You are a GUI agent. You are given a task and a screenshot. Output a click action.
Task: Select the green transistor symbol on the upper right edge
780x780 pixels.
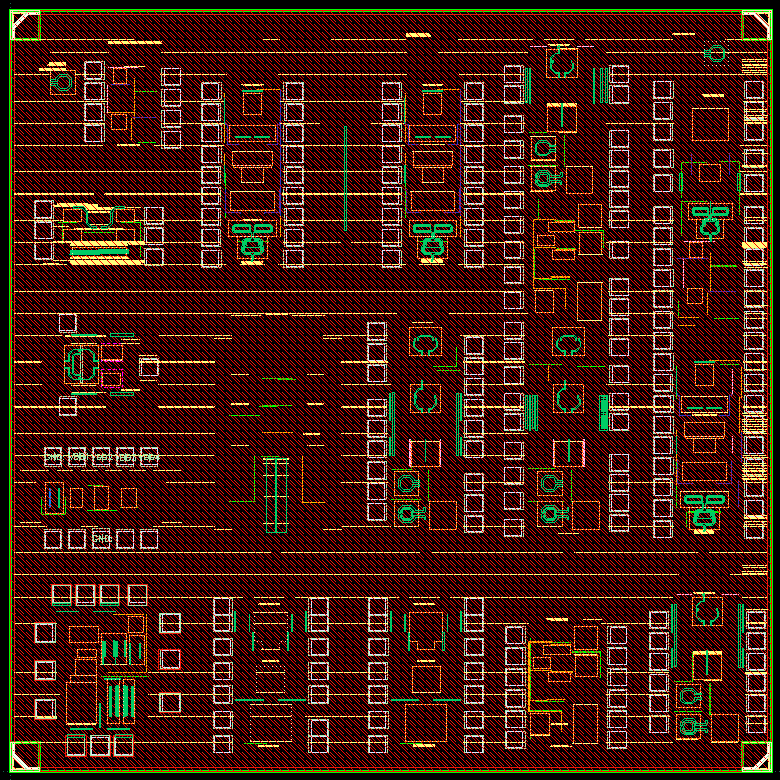pos(710,220)
